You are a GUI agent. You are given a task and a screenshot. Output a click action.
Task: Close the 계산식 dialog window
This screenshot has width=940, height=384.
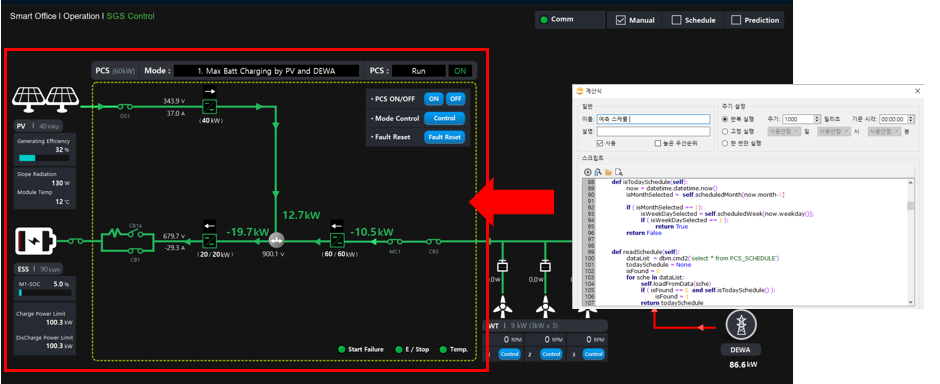pyautogui.click(x=917, y=91)
